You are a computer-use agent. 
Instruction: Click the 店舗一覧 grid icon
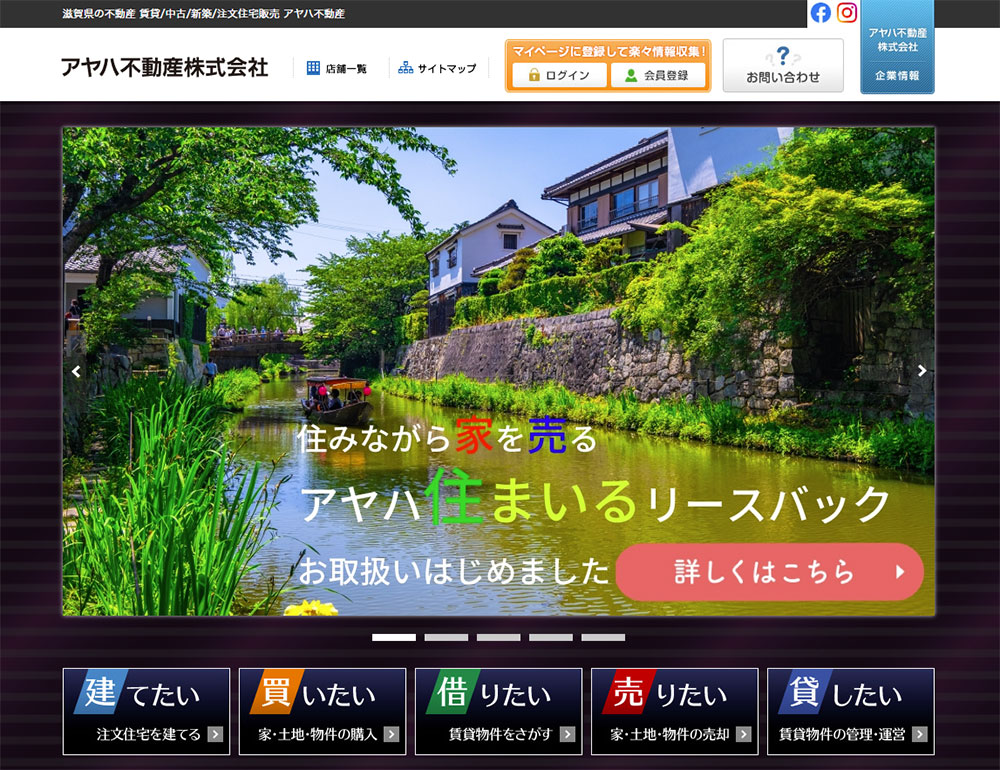pos(313,68)
